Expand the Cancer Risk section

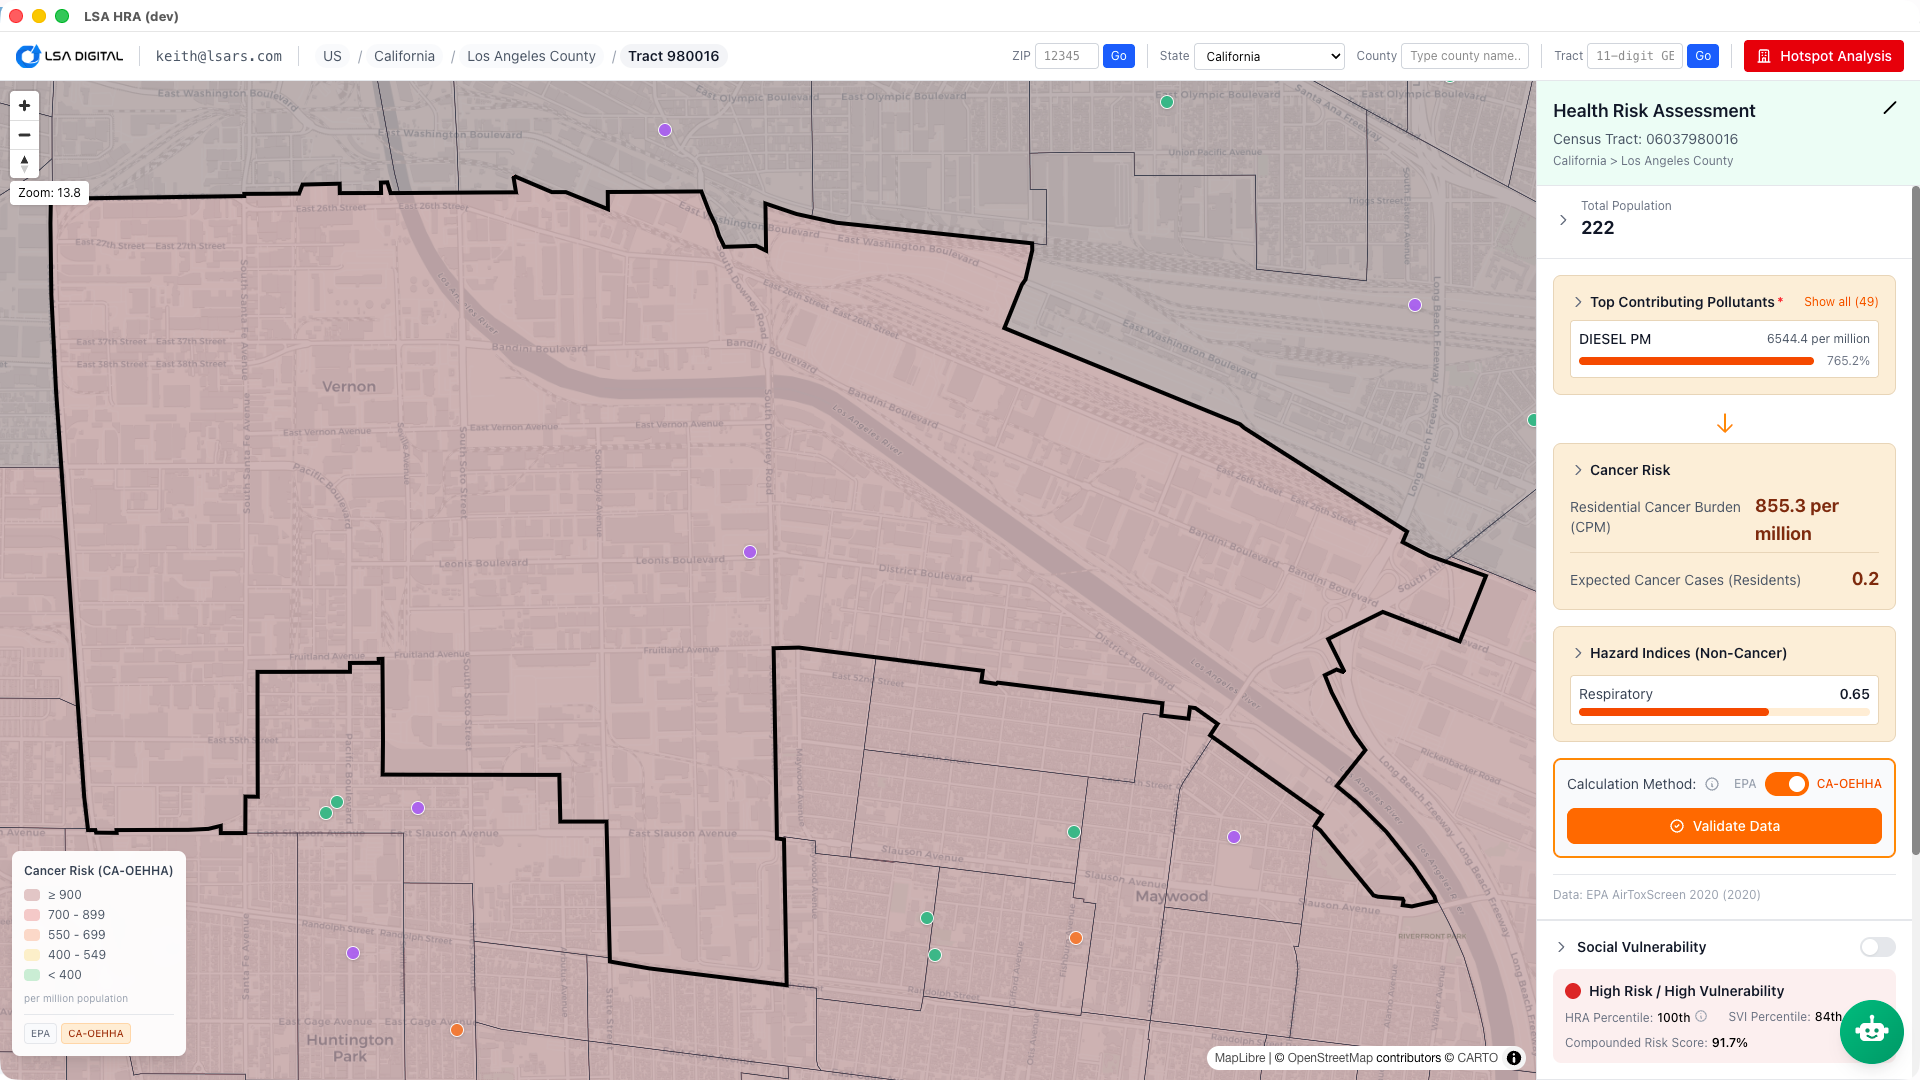1578,470
